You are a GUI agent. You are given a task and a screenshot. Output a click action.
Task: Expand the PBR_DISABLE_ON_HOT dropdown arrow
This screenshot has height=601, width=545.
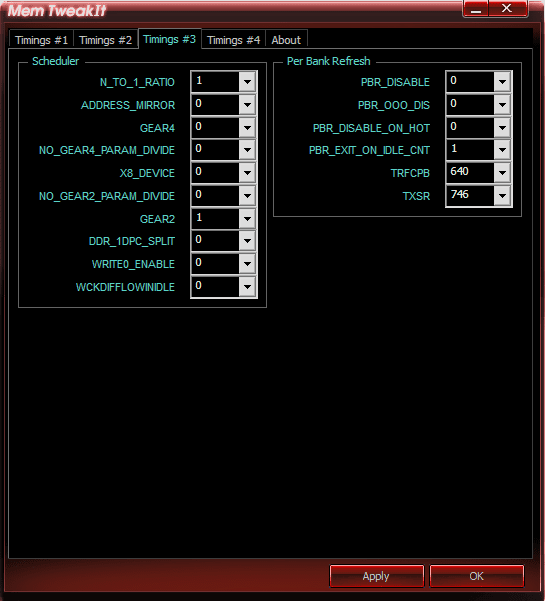coord(502,128)
